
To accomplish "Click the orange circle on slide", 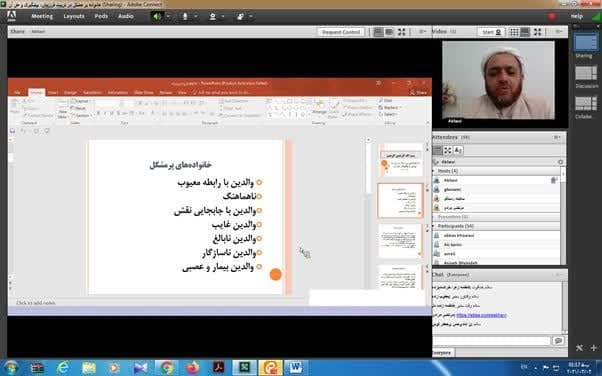I will click(275, 274).
